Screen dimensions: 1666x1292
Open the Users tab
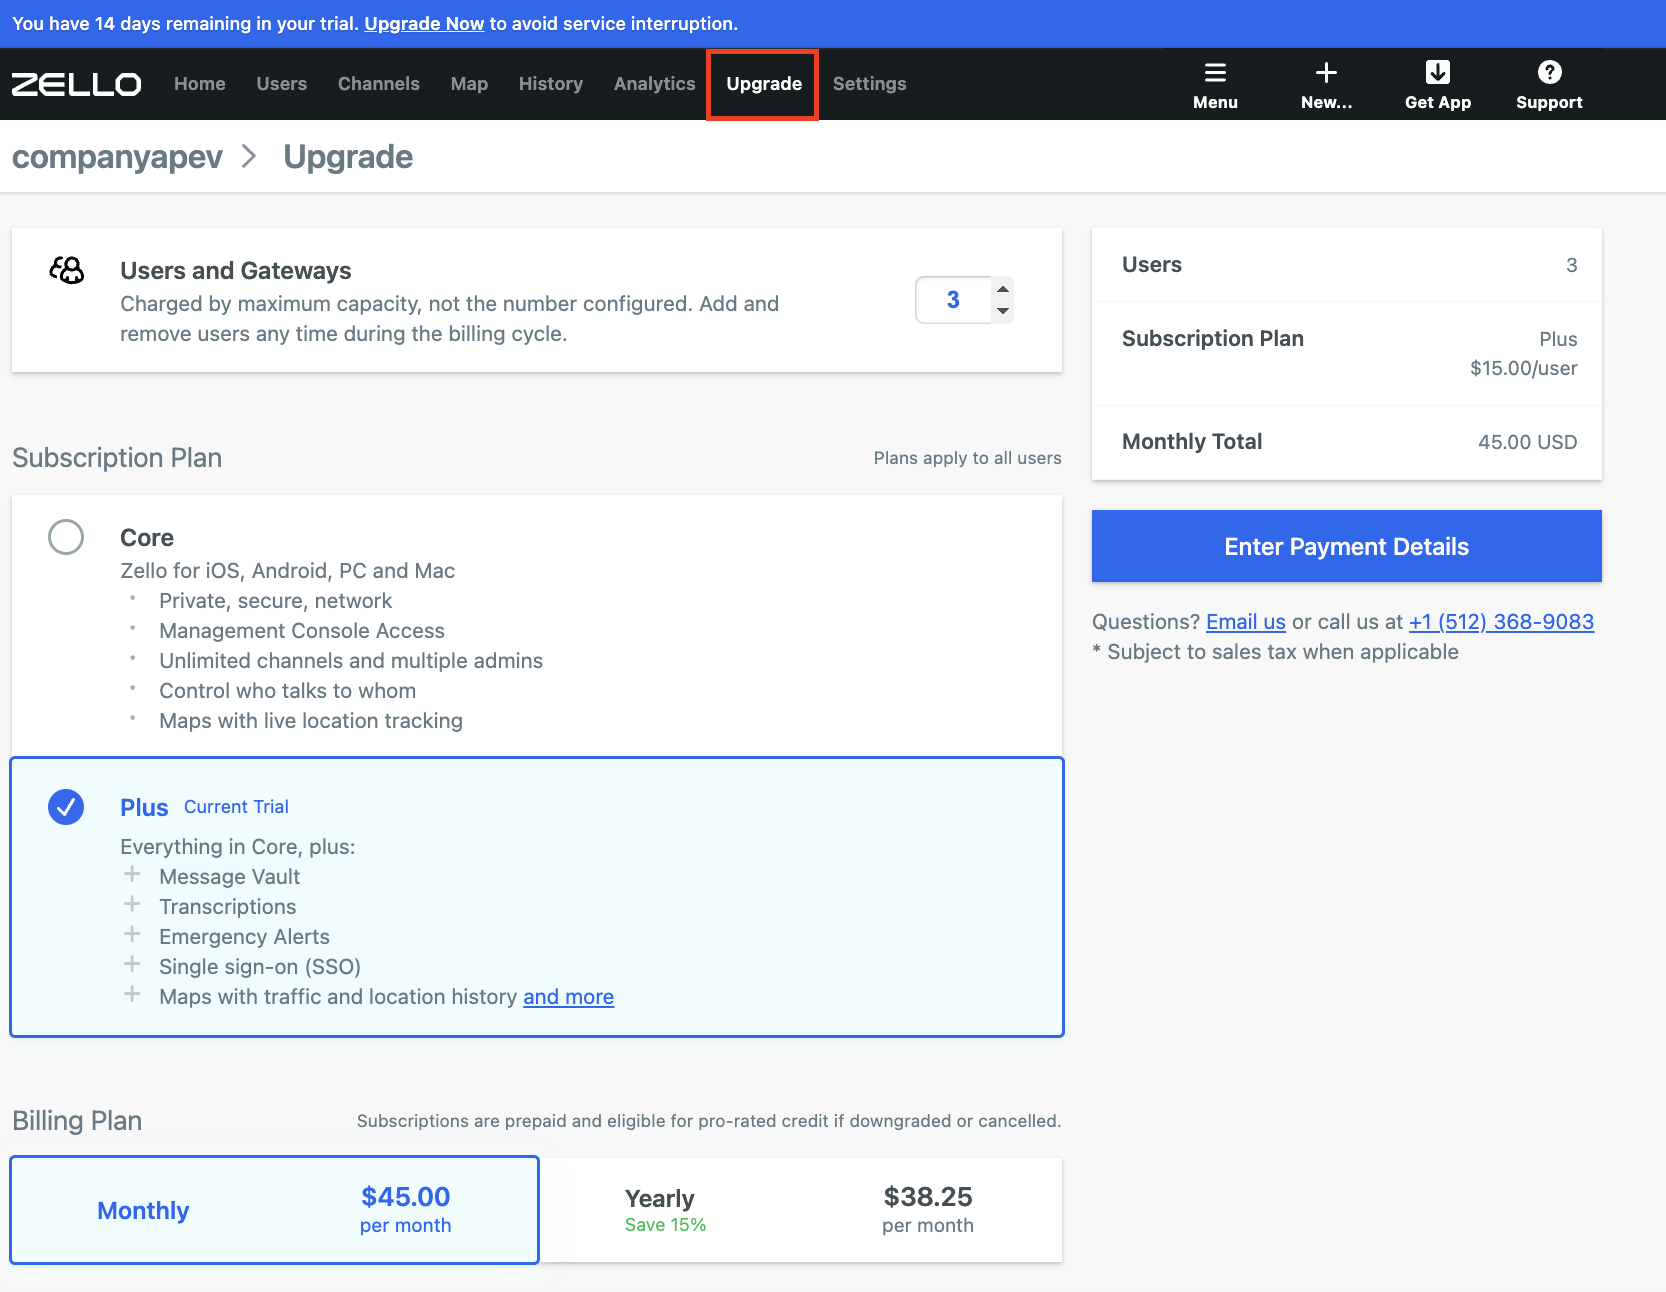[x=282, y=84]
